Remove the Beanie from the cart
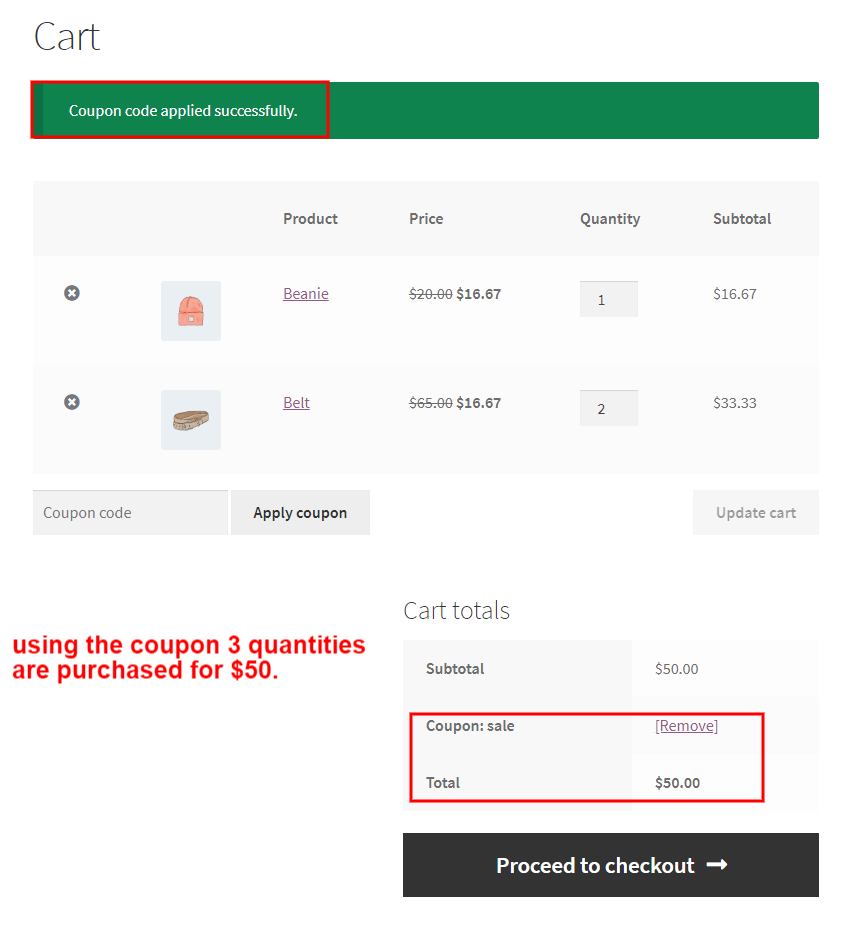This screenshot has height=931, width=843. pyautogui.click(x=71, y=293)
